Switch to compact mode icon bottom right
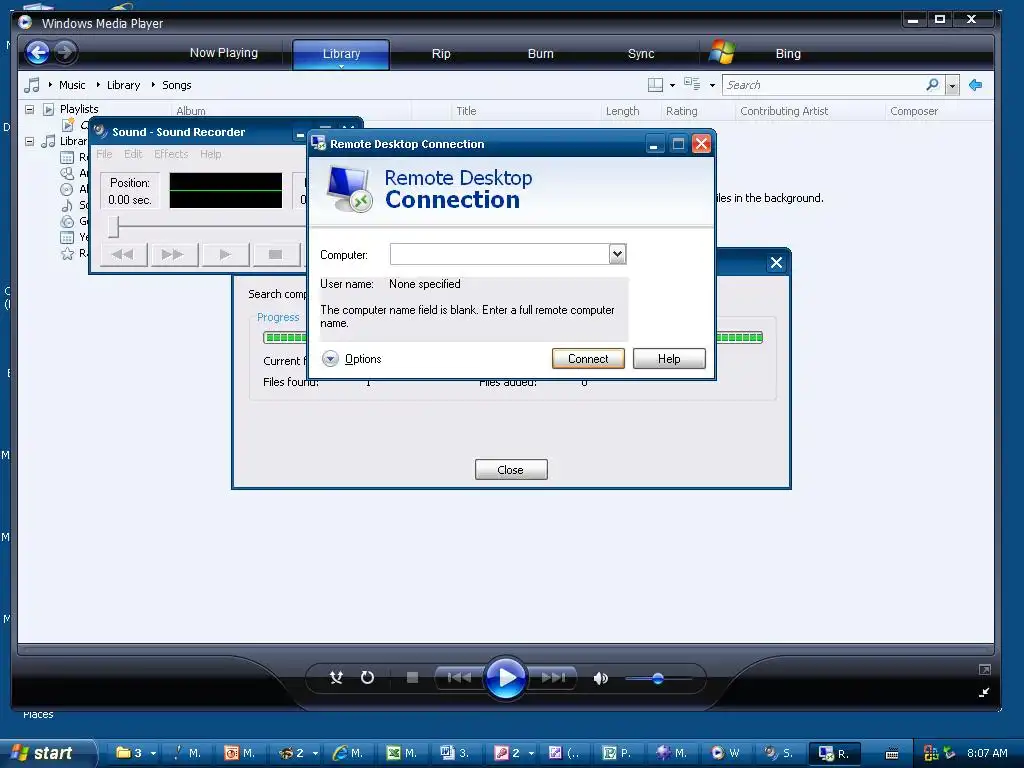 pos(984,693)
